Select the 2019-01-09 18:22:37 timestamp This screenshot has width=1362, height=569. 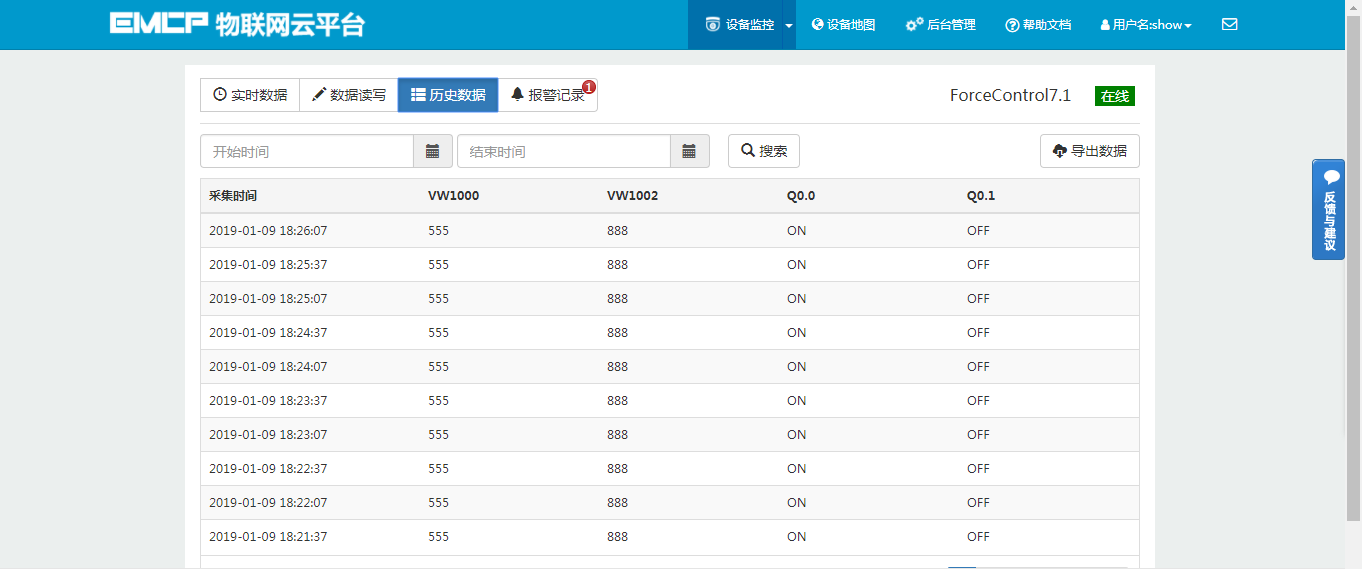point(268,468)
